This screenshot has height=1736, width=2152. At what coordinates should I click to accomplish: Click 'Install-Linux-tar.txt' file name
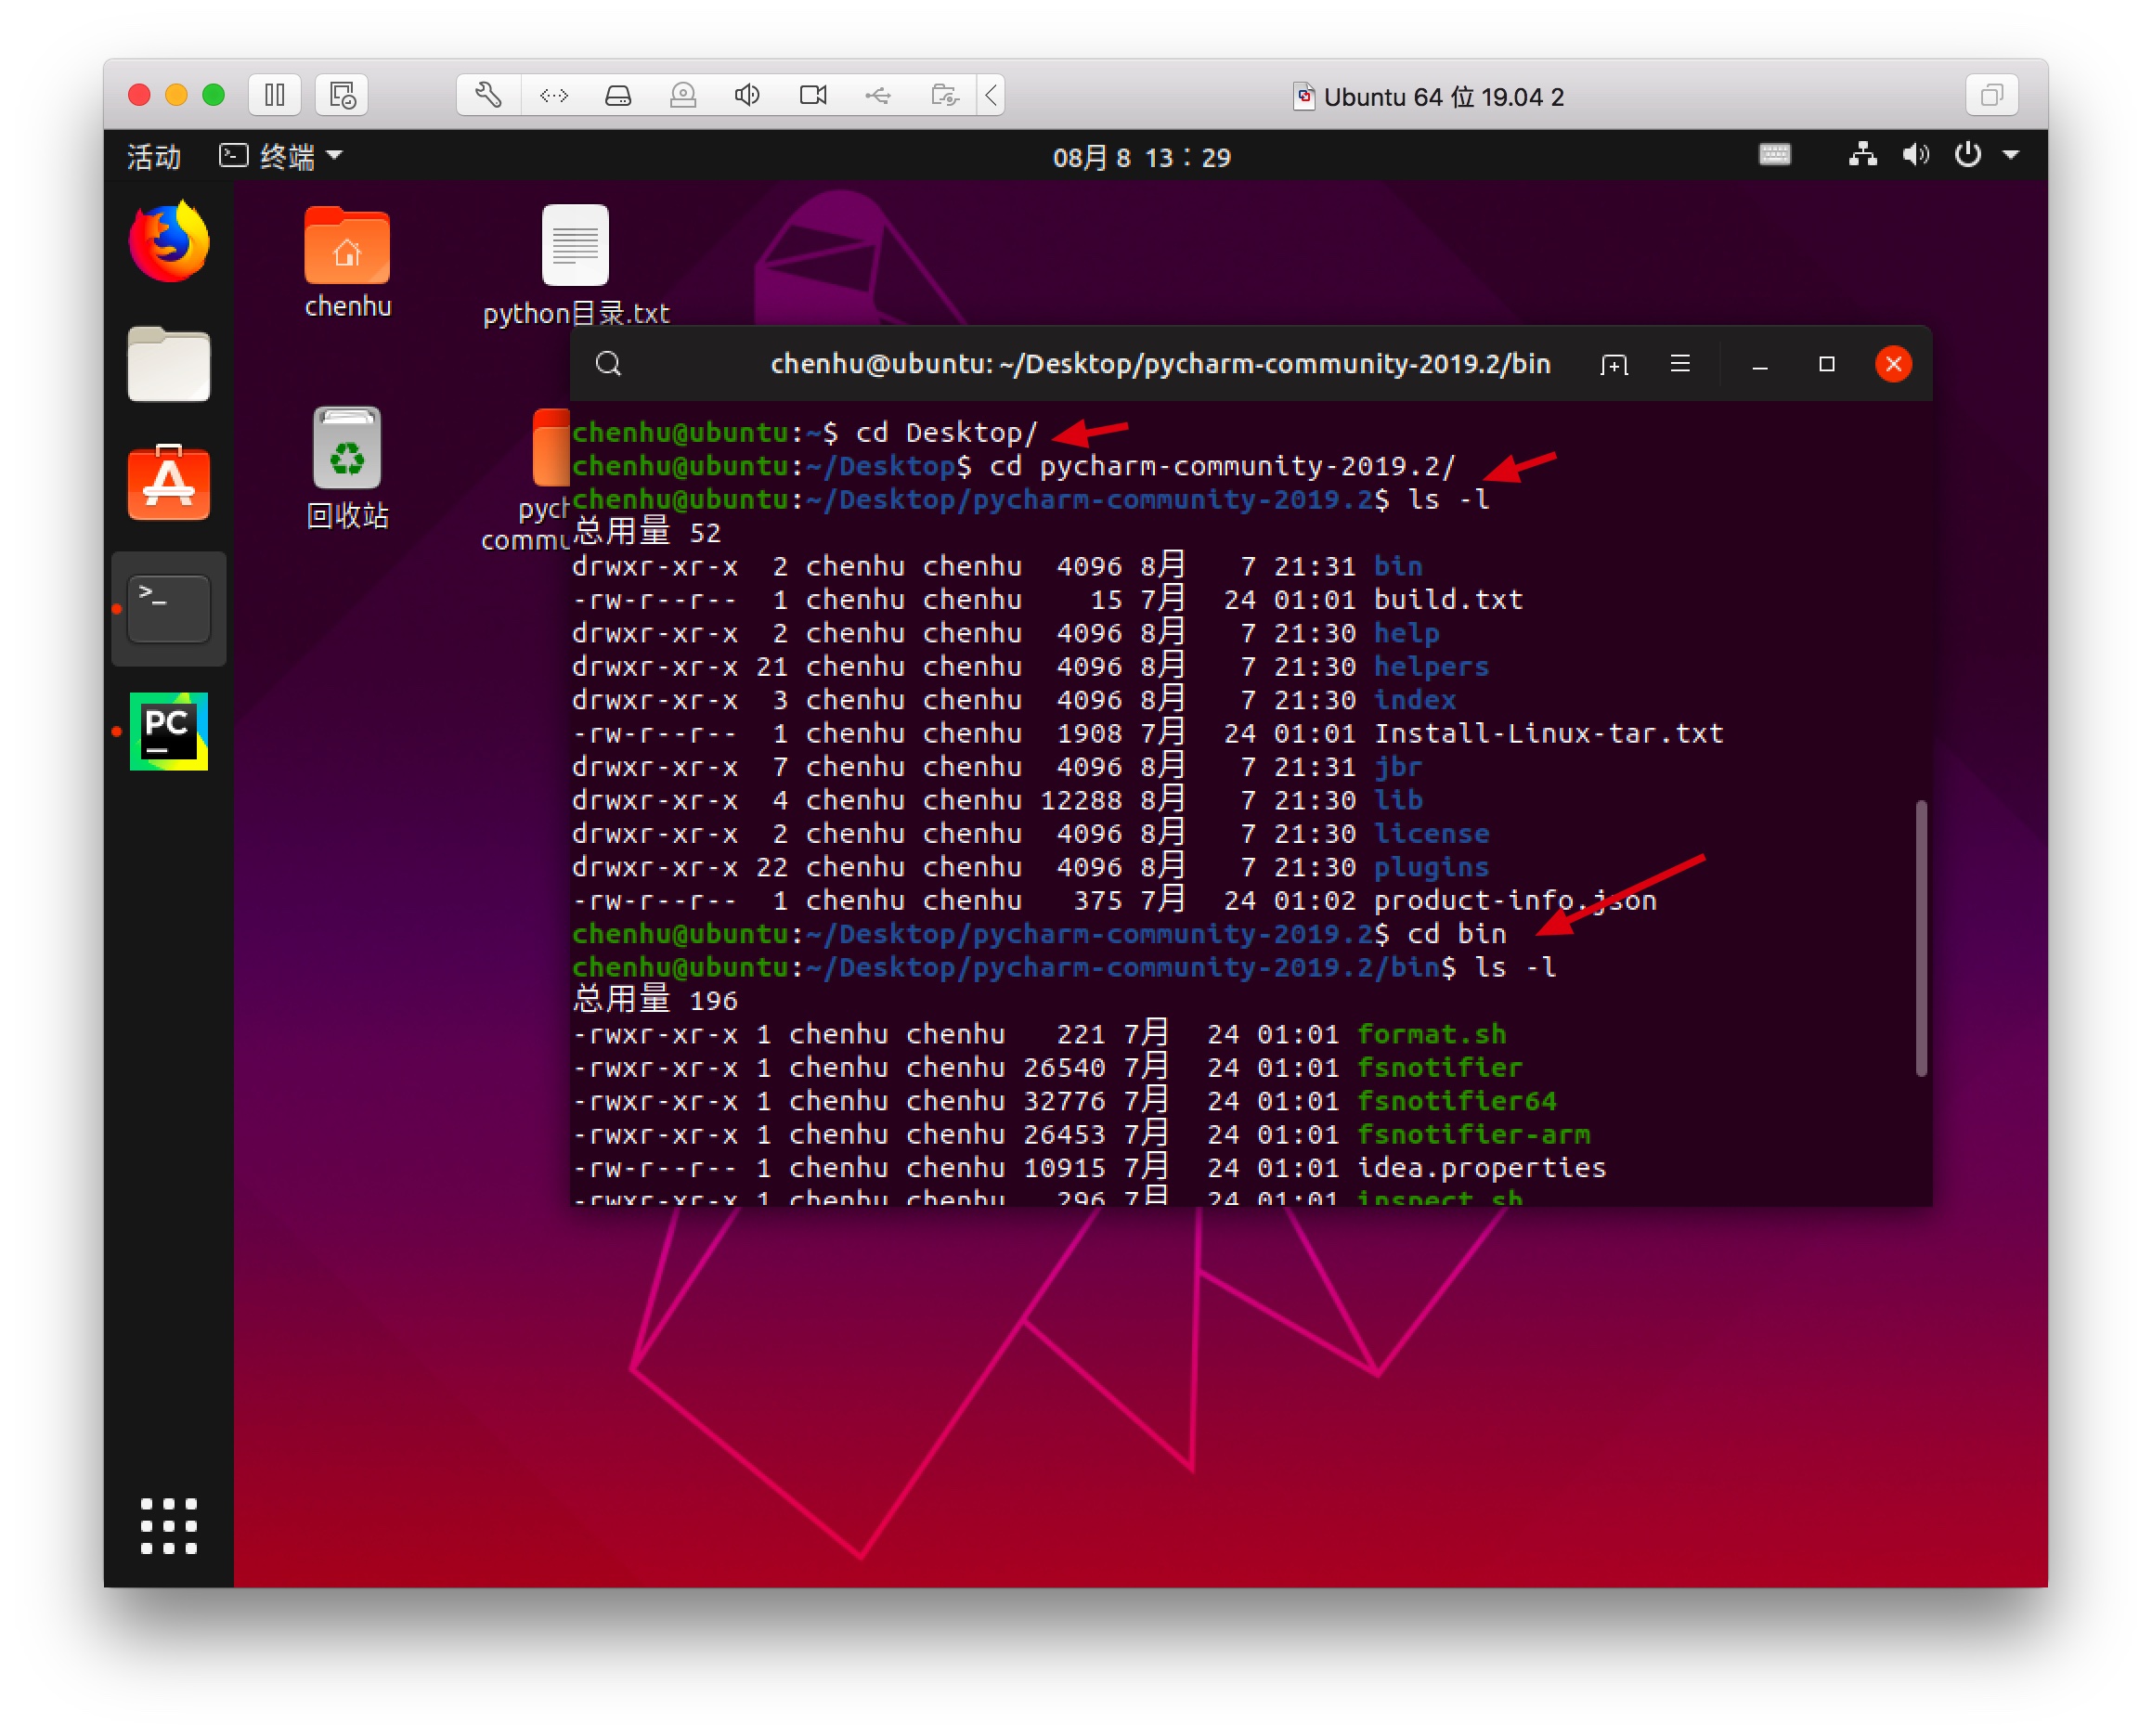point(1549,734)
